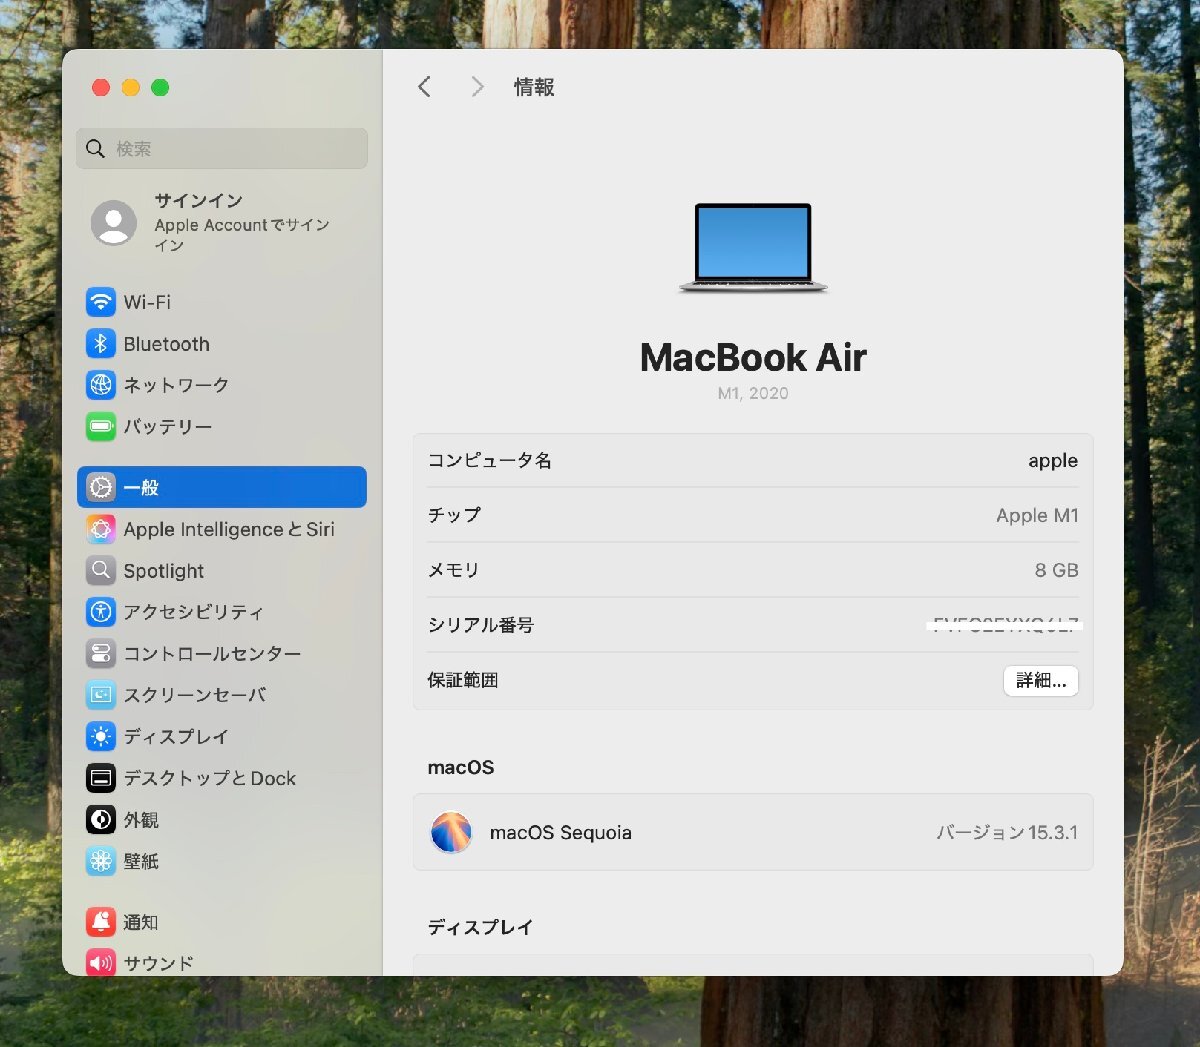Click the メモリ row label
Viewport: 1200px width, 1047px height.
pyautogui.click(x=454, y=570)
